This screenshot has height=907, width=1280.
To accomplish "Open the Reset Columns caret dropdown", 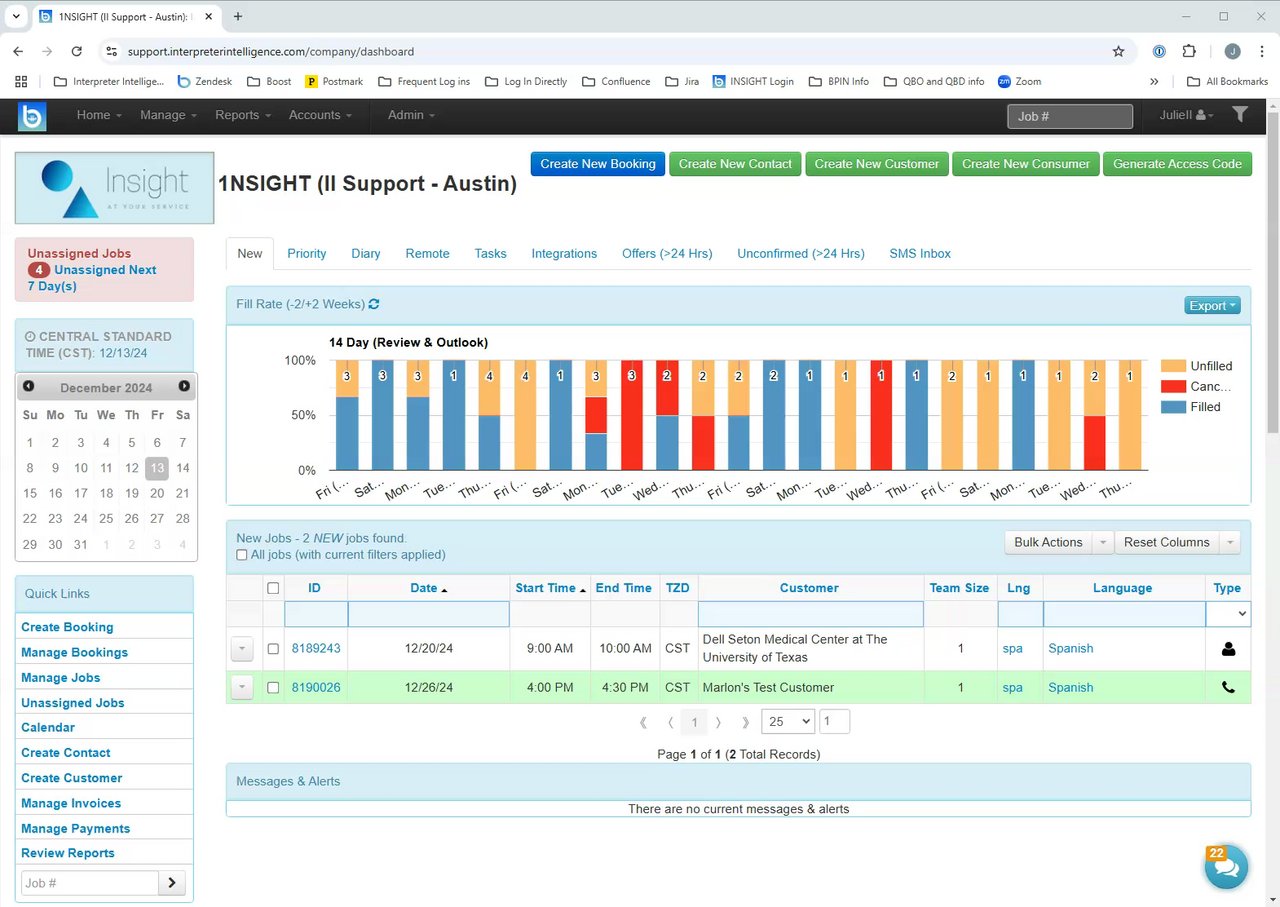I will (x=1230, y=542).
